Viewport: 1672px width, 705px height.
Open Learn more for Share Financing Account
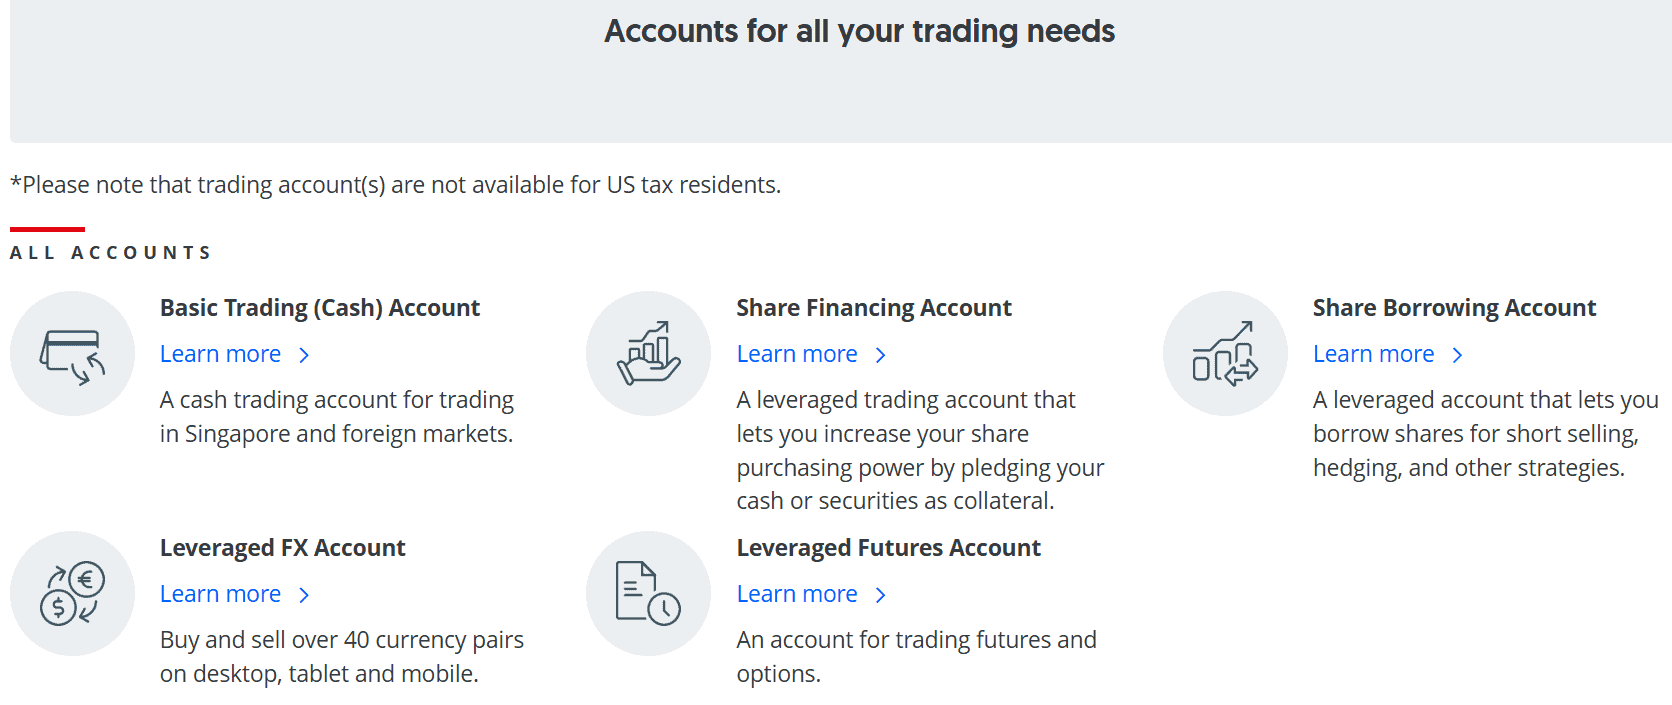[797, 354]
